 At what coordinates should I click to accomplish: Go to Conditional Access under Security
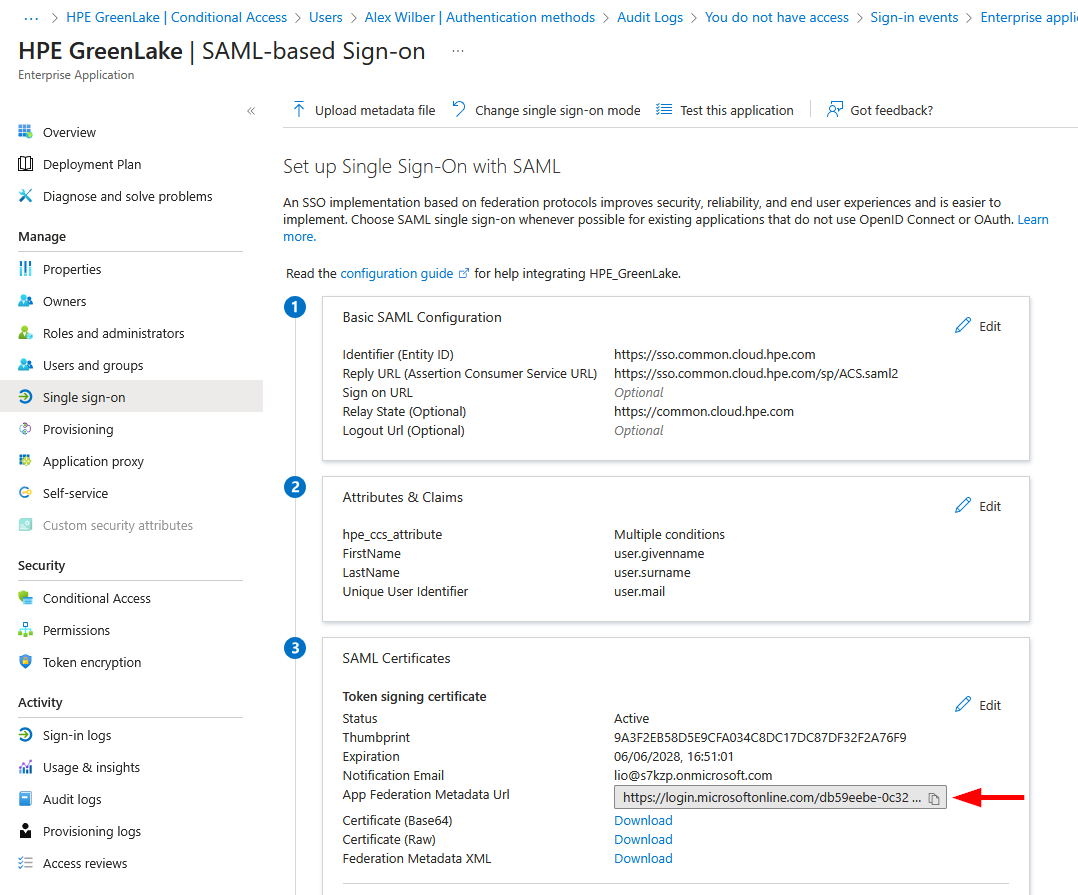tap(96, 598)
